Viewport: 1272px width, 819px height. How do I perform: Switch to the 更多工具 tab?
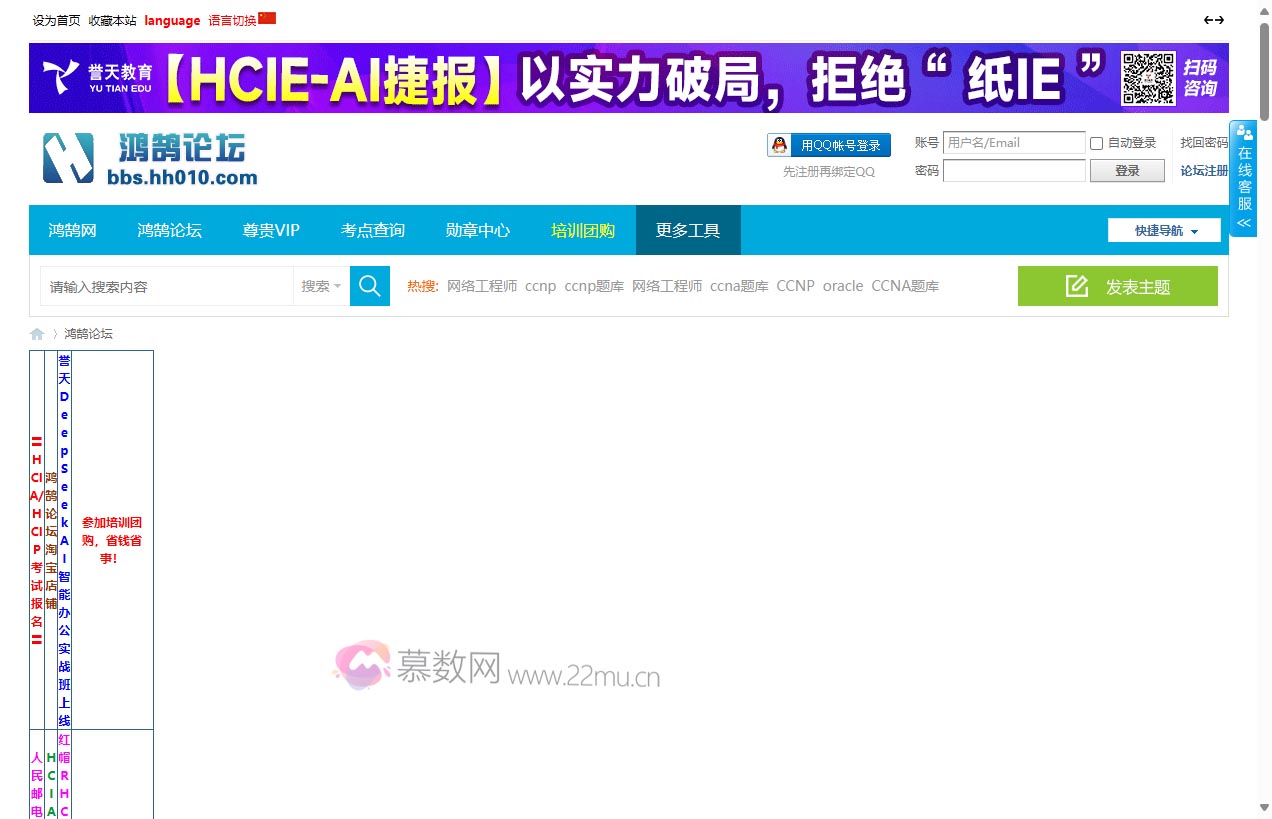[x=687, y=230]
